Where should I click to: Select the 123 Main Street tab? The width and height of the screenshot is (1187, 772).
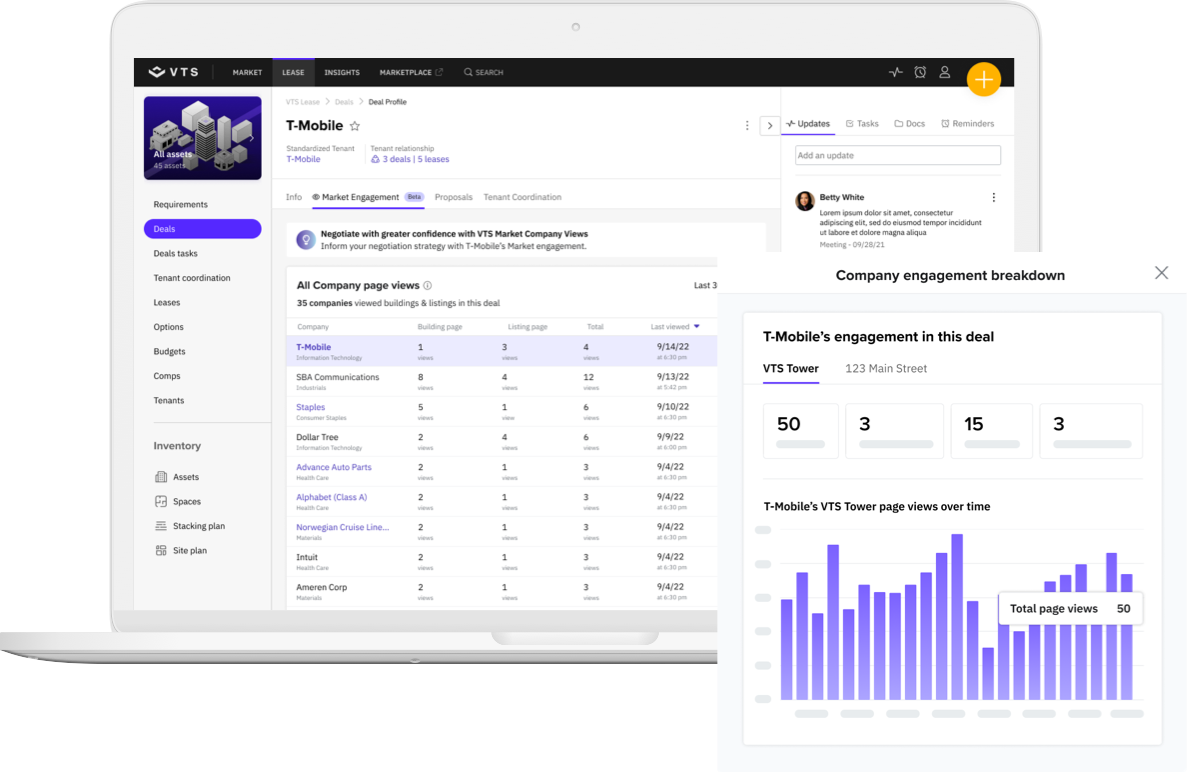point(885,369)
